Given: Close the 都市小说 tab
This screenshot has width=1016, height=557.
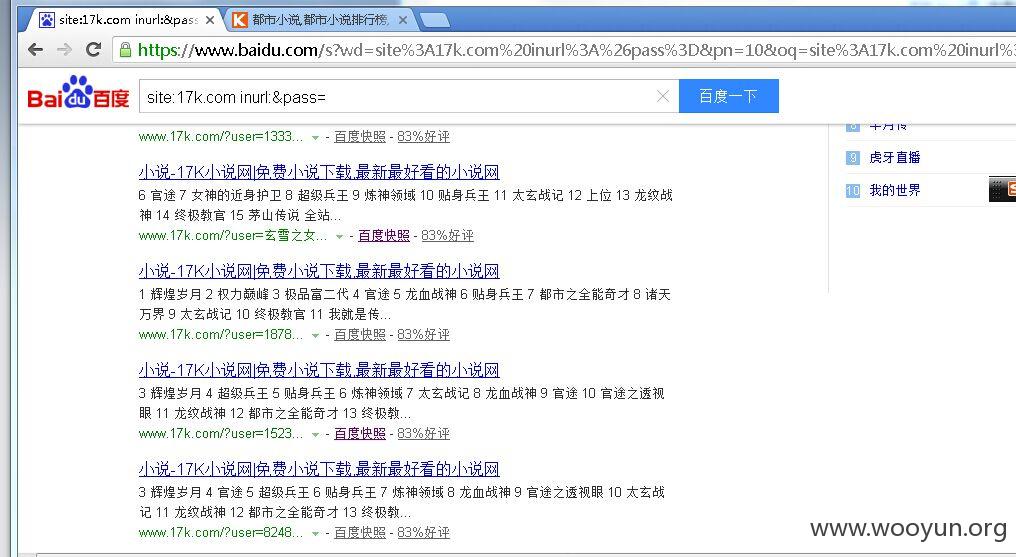Looking at the screenshot, I should coord(403,20).
